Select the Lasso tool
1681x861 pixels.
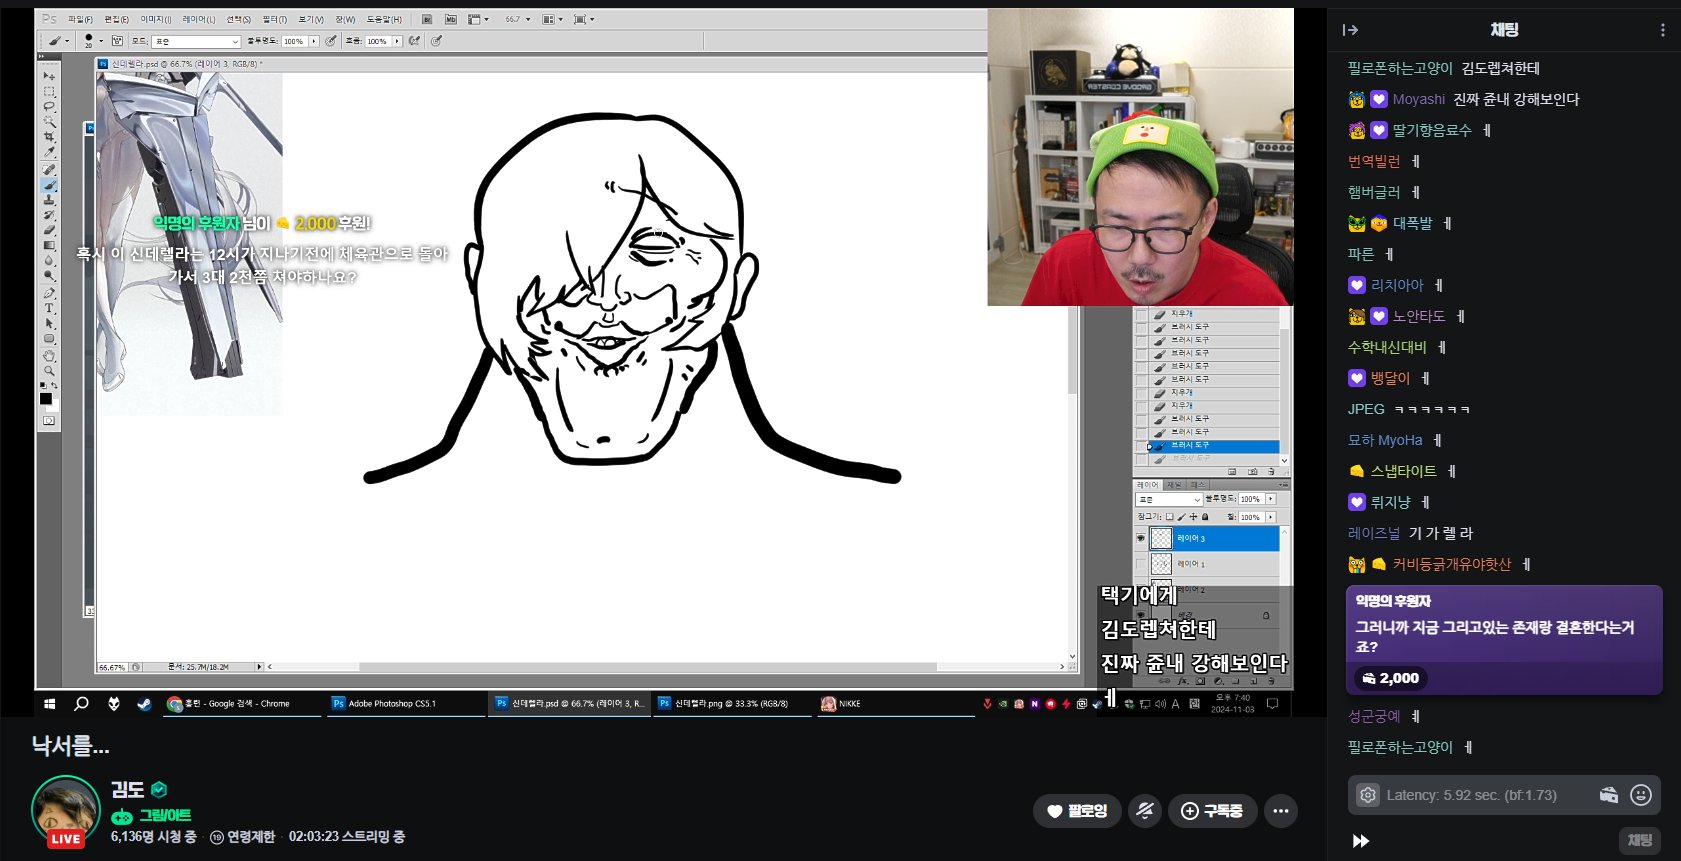(49, 106)
